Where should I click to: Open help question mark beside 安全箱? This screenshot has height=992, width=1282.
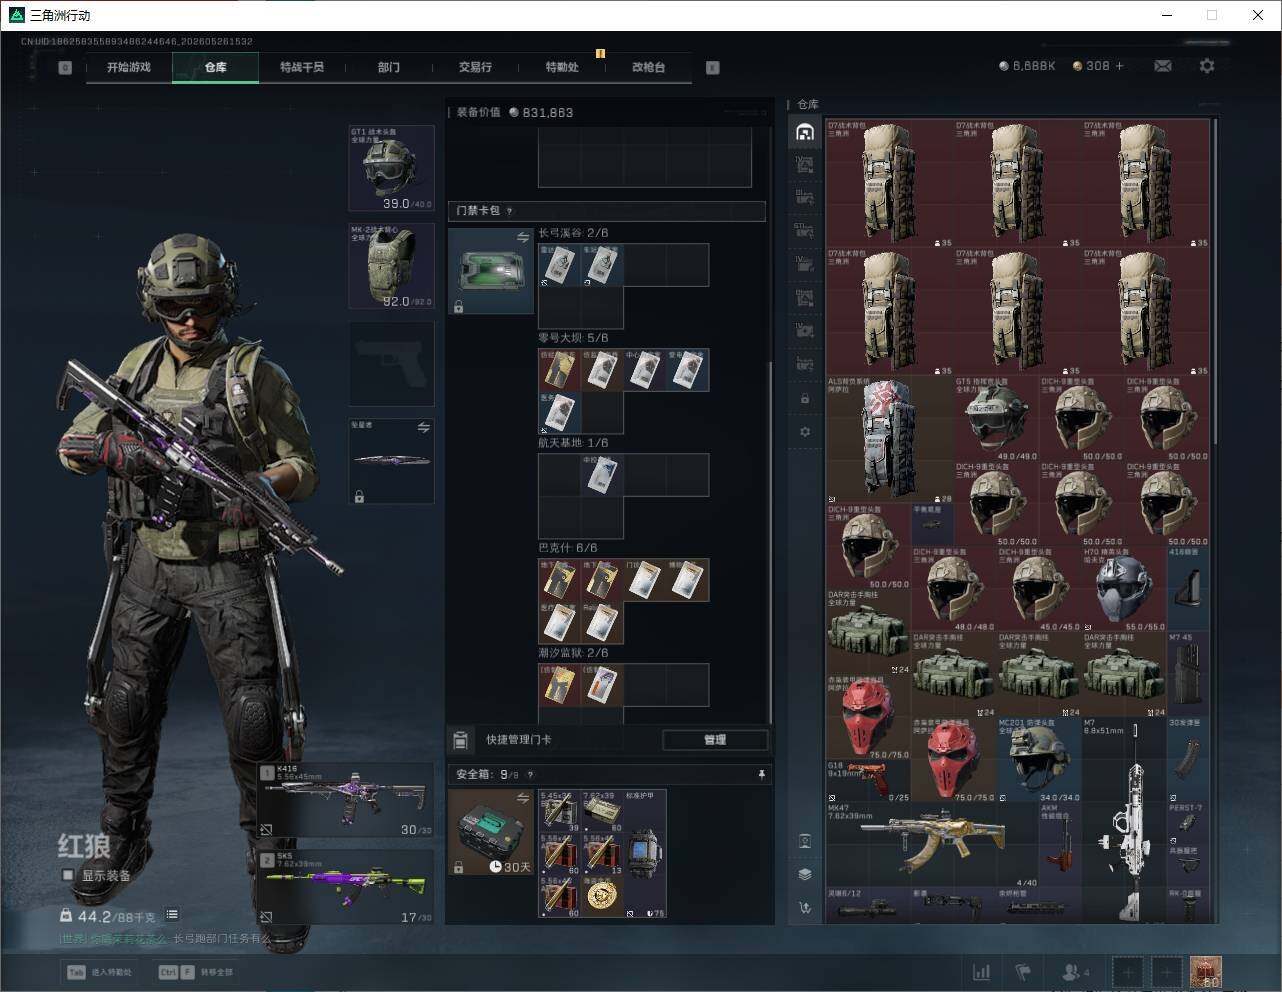tap(530, 774)
